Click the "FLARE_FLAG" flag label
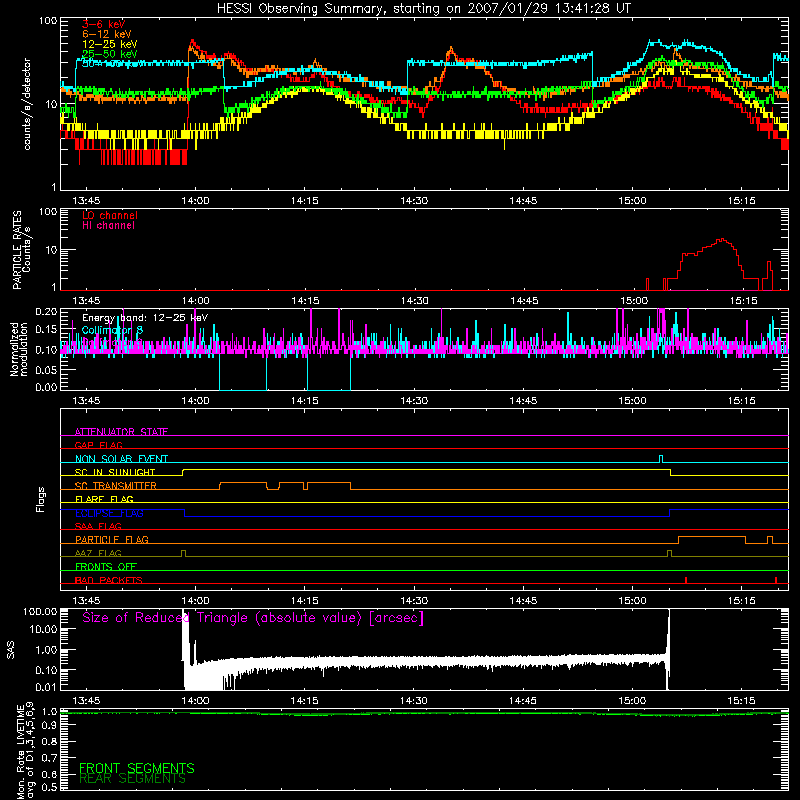The height and width of the screenshot is (800, 800). click(104, 499)
